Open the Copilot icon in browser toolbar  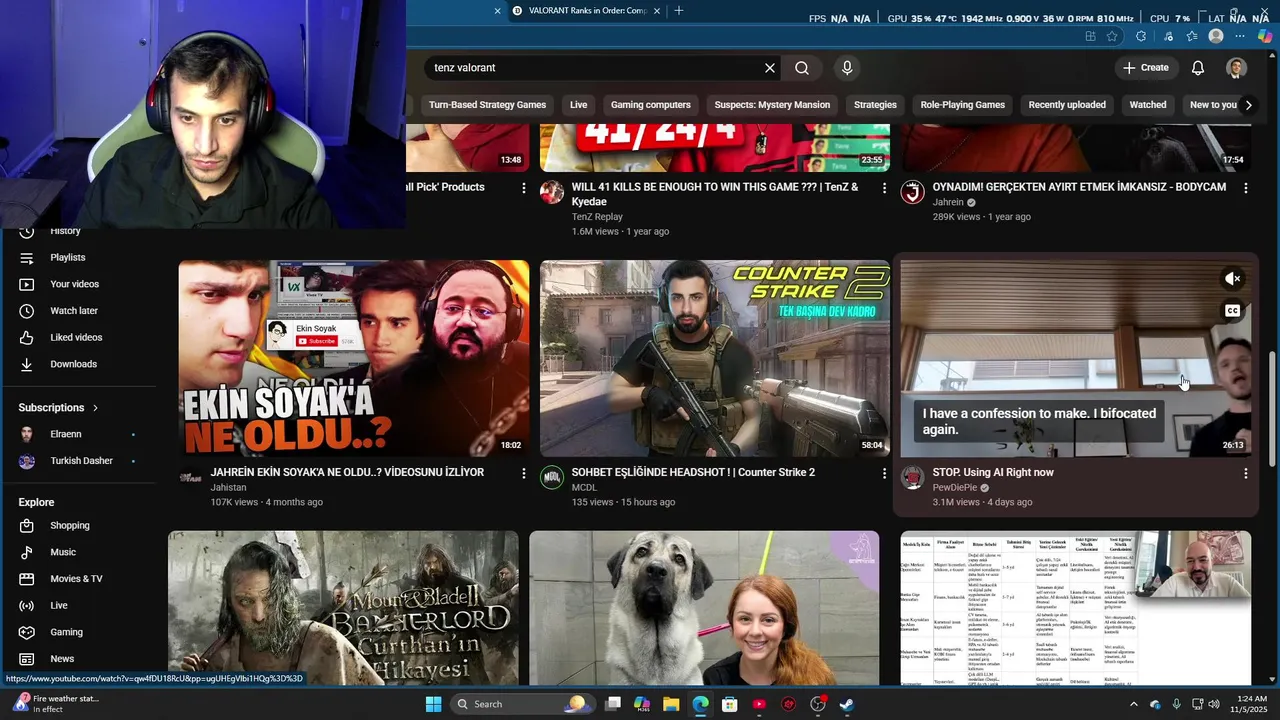pos(1265,37)
